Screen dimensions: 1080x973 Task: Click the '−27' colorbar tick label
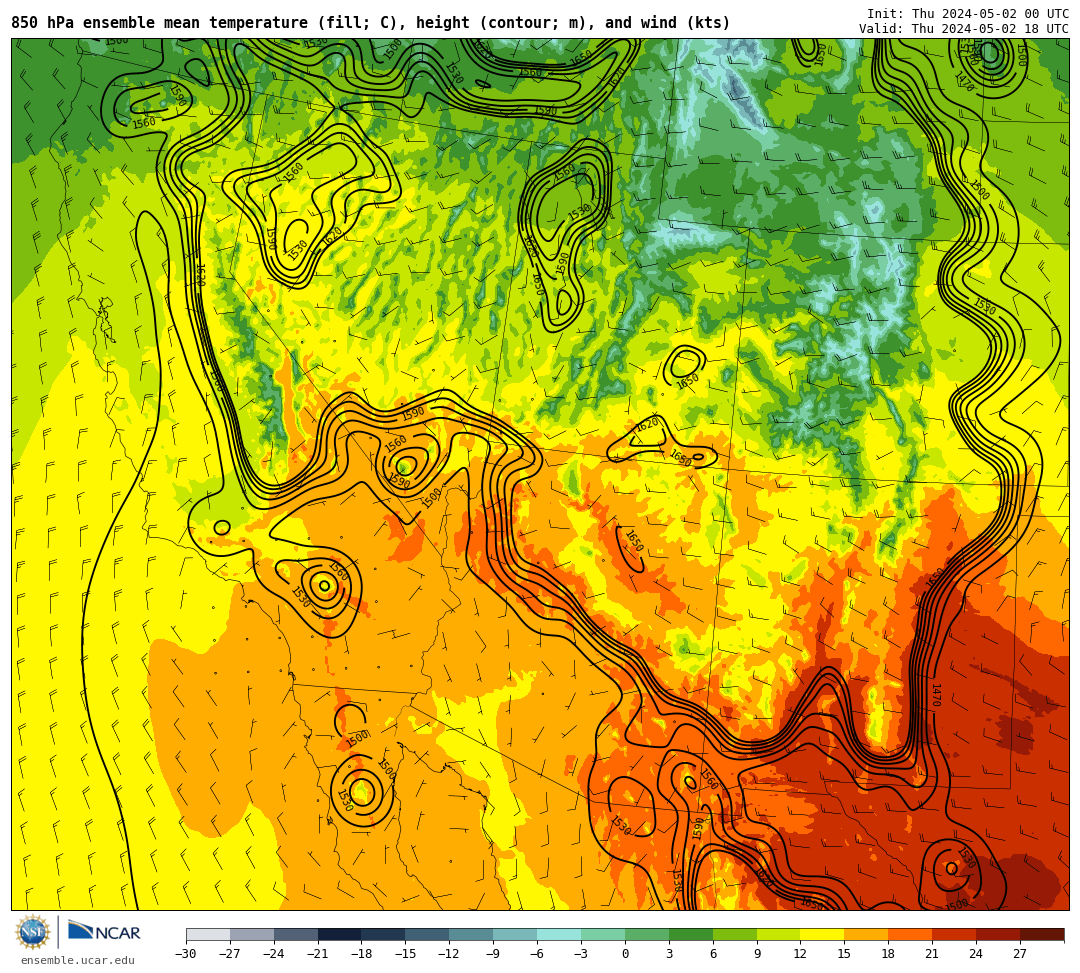[230, 954]
